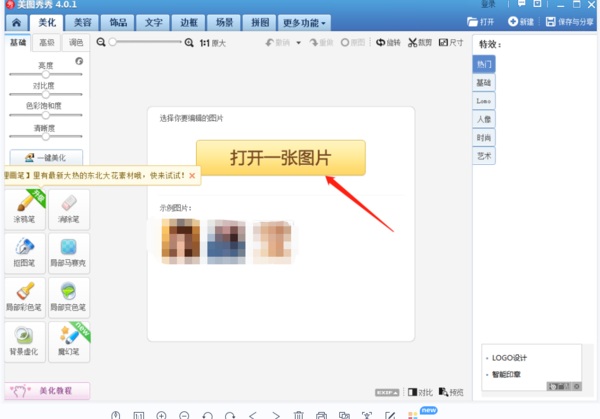Expand the EXIF info panel
The height and width of the screenshot is (419, 600).
[387, 393]
